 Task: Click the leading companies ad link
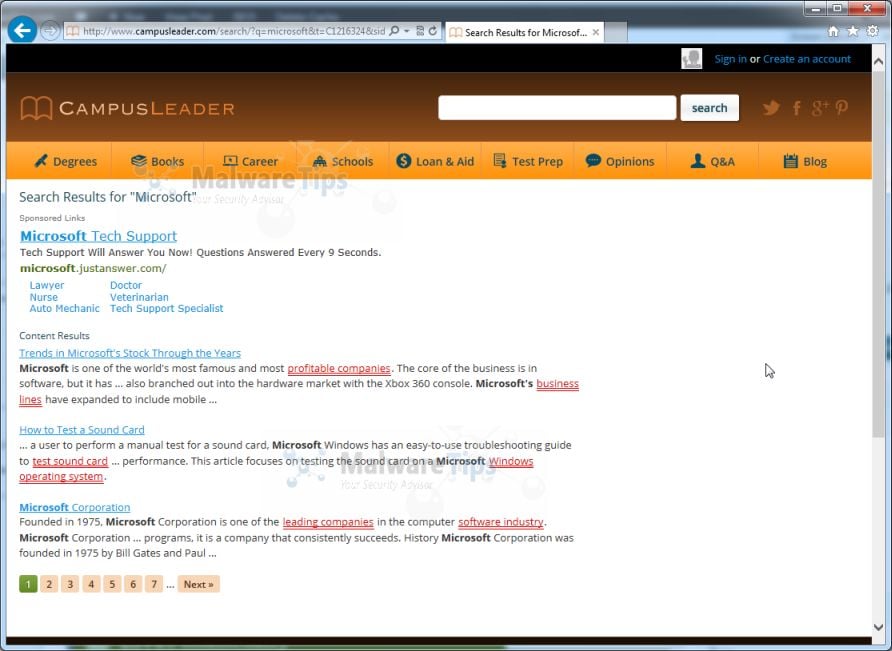pos(328,522)
